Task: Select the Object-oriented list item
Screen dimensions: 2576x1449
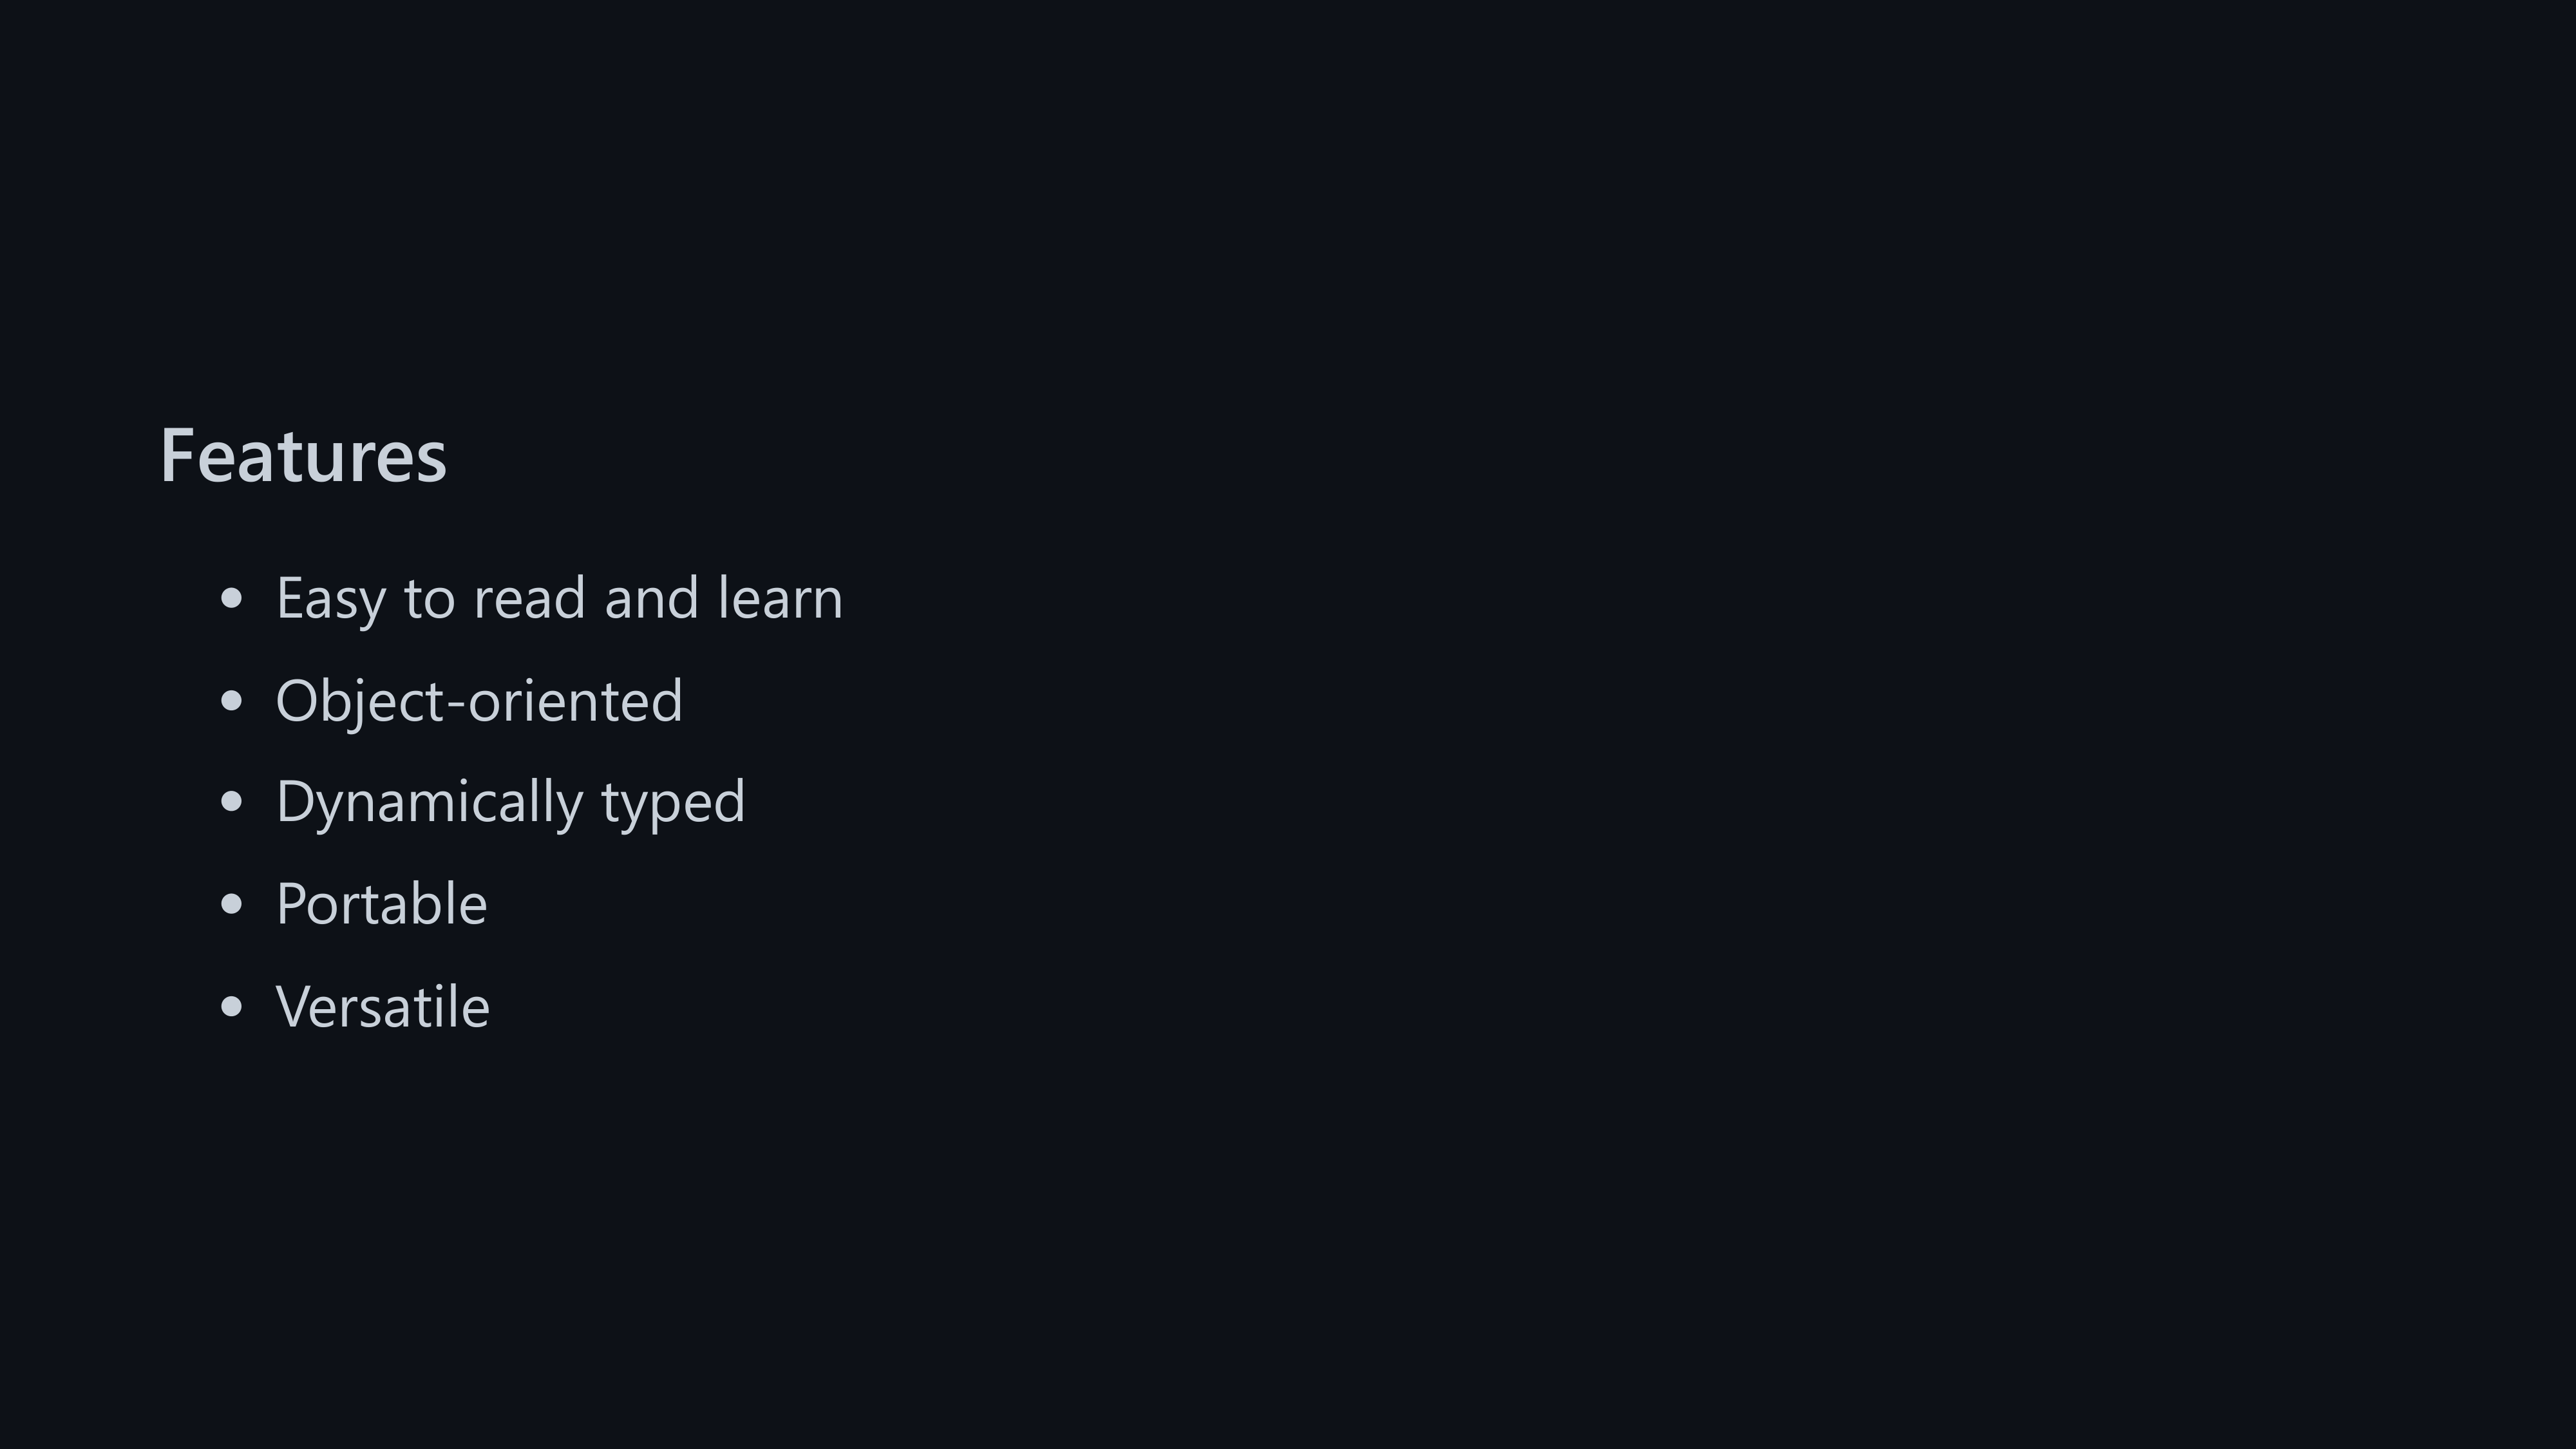Action: click(479, 701)
